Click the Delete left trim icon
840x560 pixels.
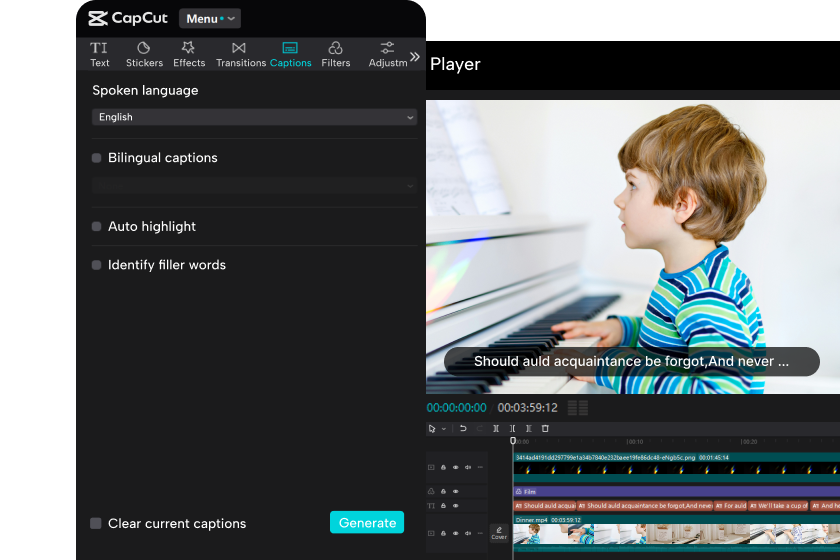click(512, 428)
